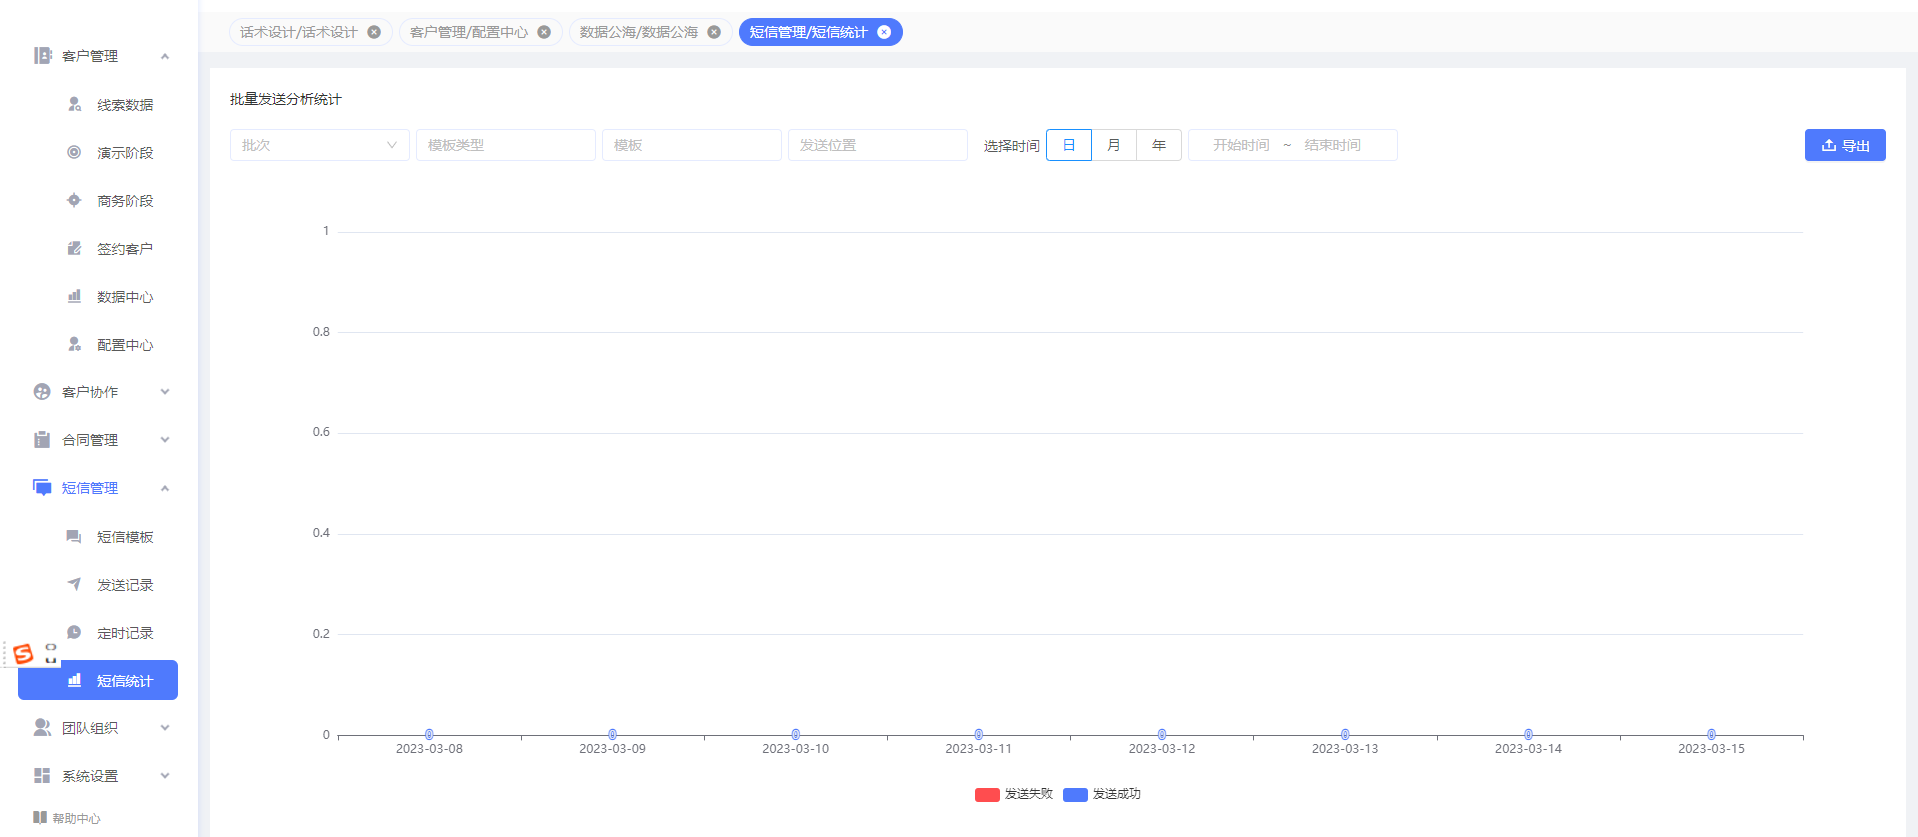
Task: Open the 模板类型 selector
Action: point(506,145)
